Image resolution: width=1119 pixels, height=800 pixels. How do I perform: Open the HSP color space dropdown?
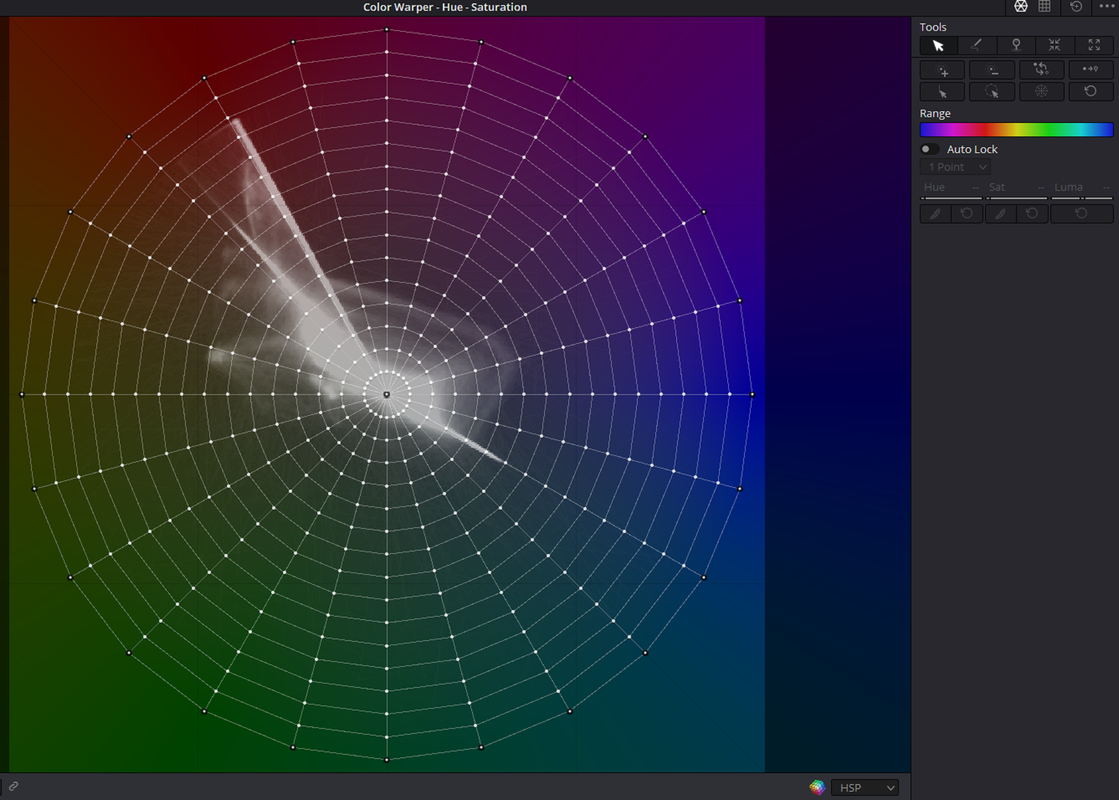864,788
